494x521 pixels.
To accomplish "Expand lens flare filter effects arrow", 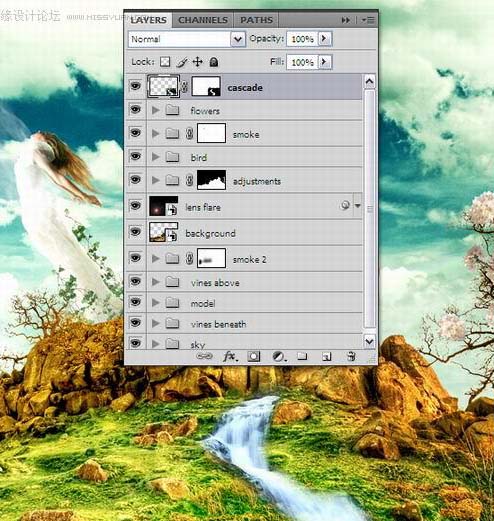I will (358, 206).
